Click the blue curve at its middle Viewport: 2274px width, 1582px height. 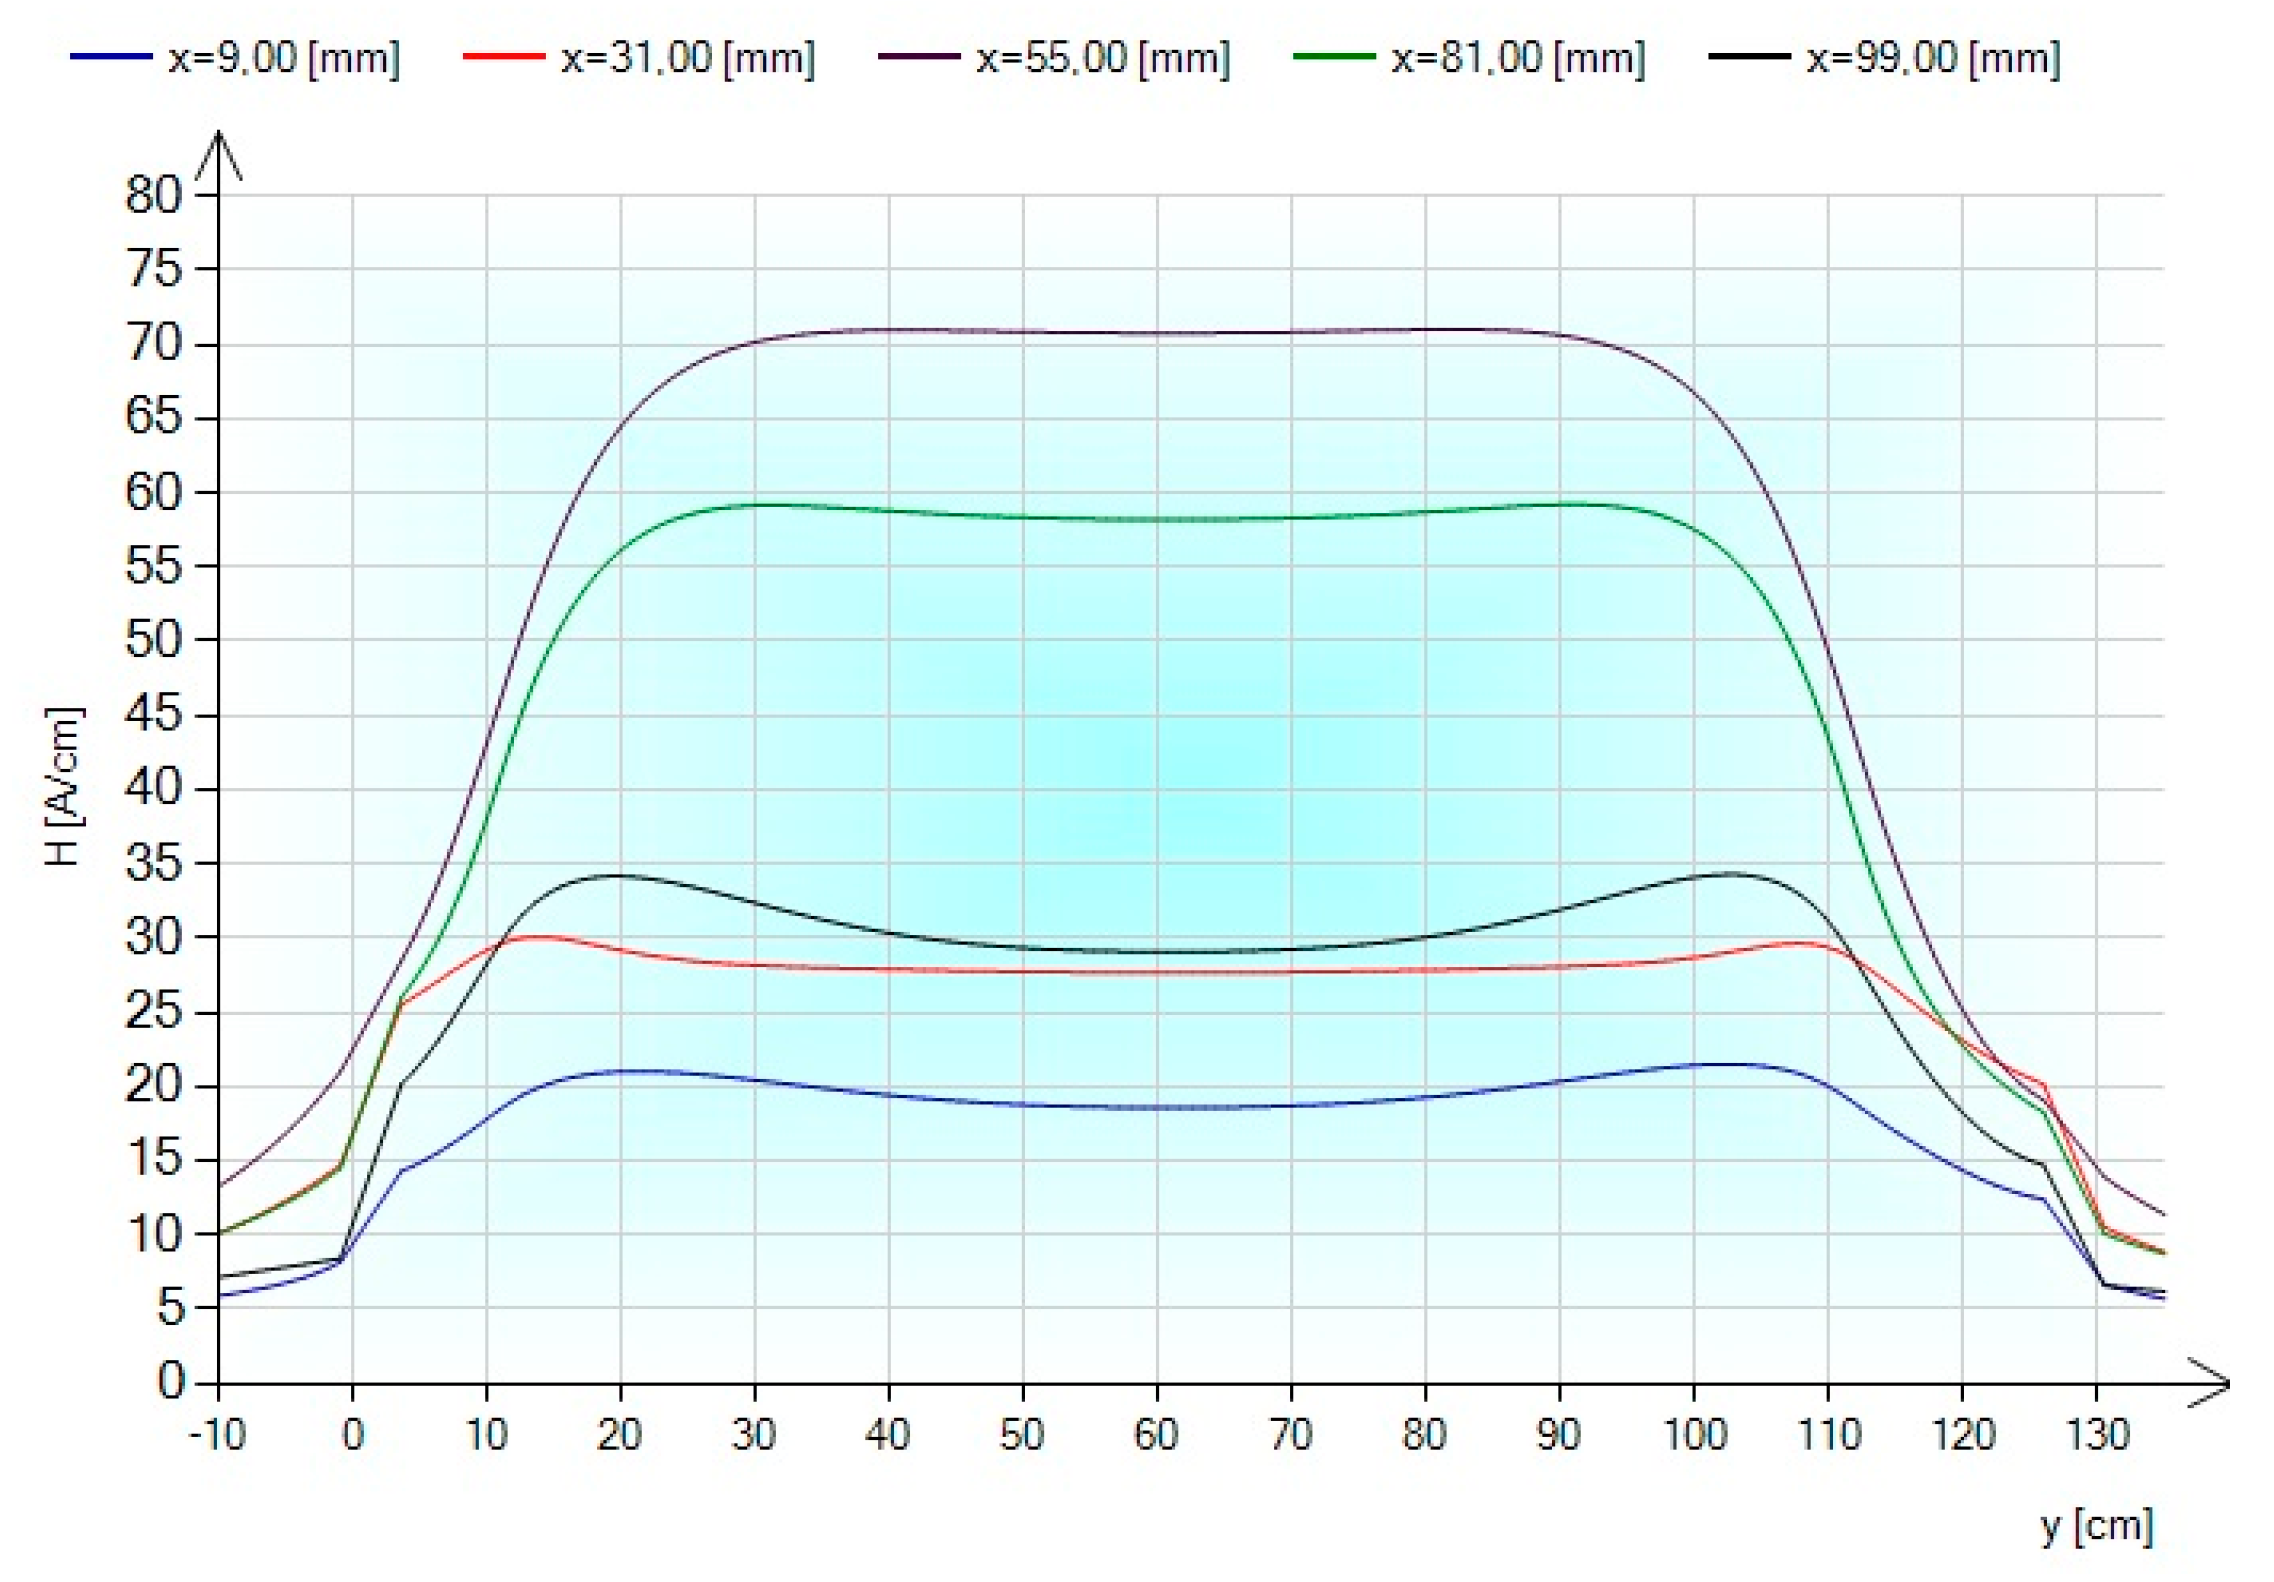click(x=1156, y=1107)
